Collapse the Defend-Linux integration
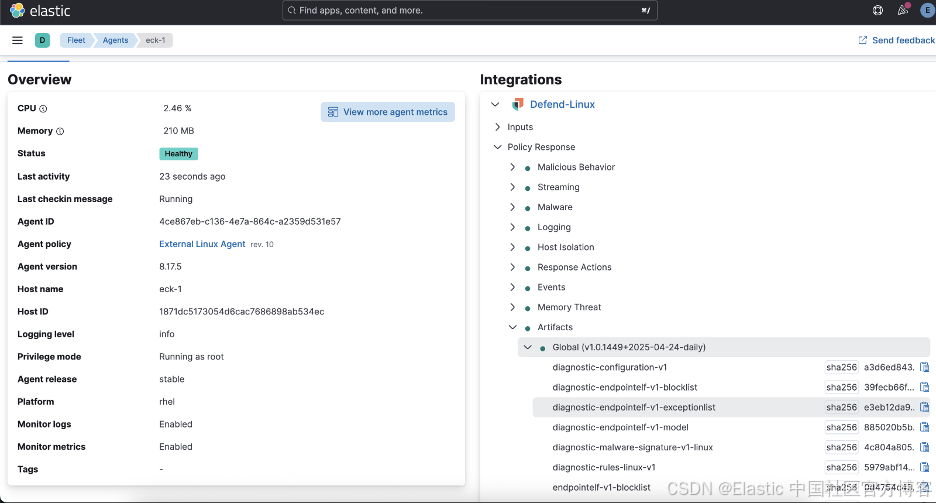Screen dimensions: 936x504 click(495, 105)
